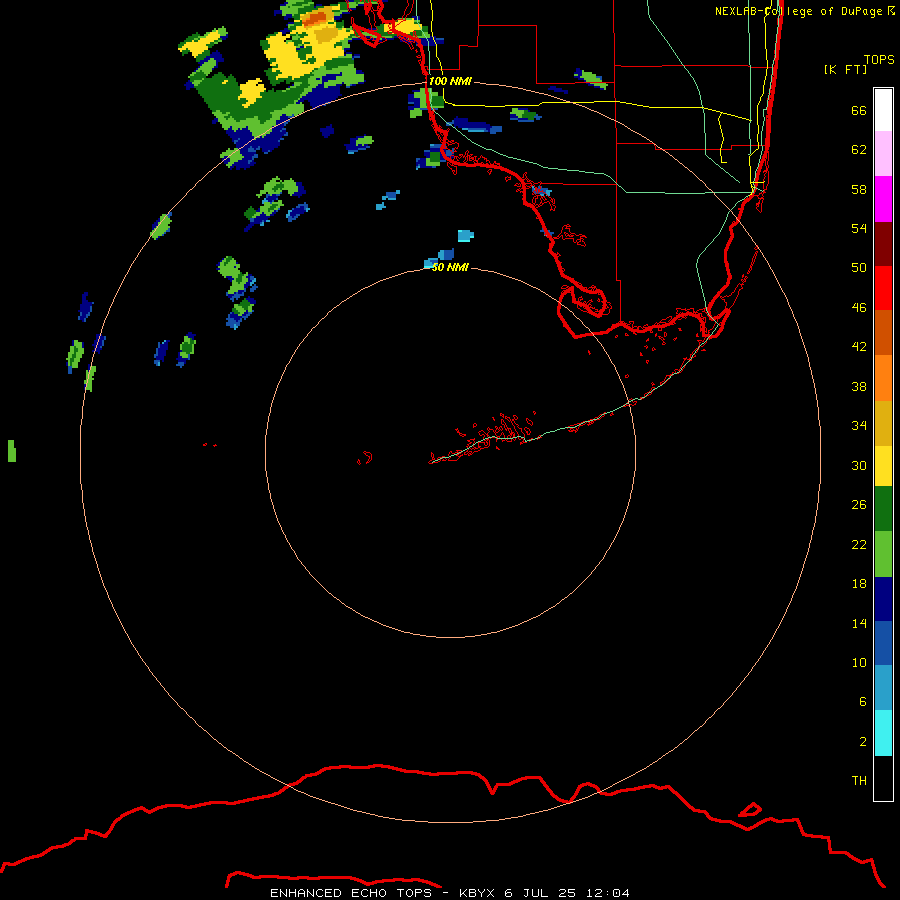Click the legend value '30'
Viewport: 900px width, 900px height.
click(859, 465)
